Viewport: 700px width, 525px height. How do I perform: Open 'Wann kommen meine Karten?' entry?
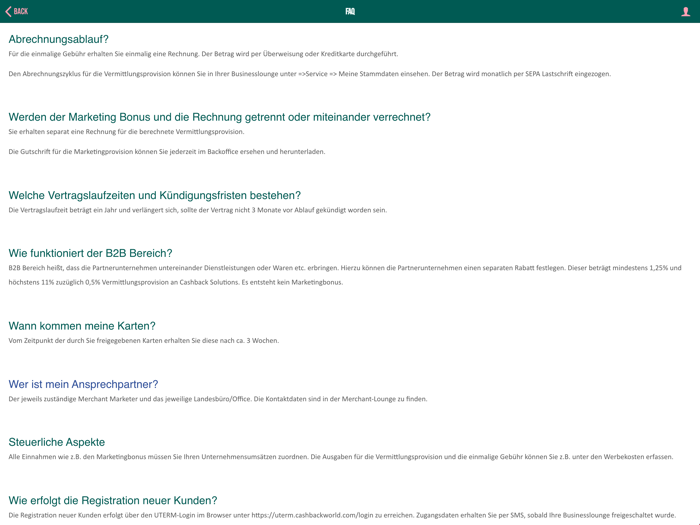(x=82, y=326)
